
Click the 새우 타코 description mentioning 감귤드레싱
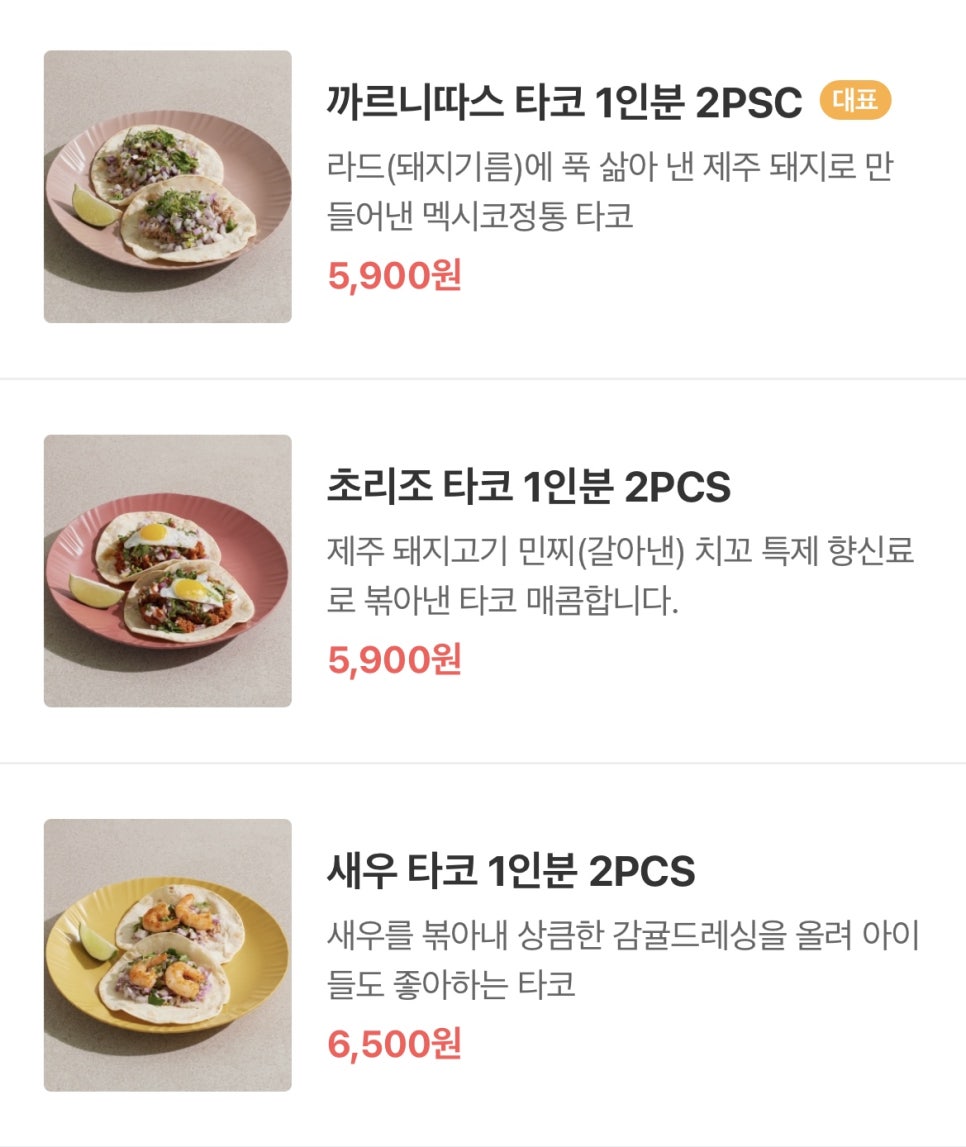pyautogui.click(x=622, y=960)
